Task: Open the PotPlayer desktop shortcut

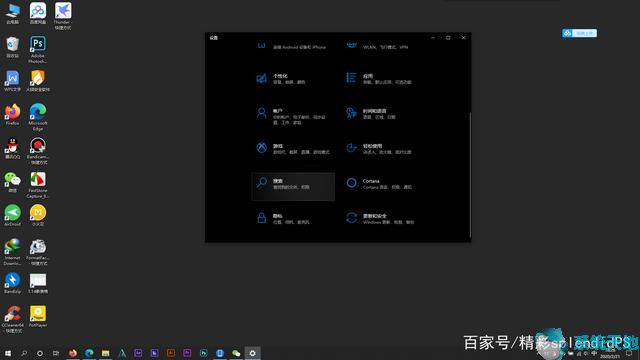Action: (x=38, y=316)
